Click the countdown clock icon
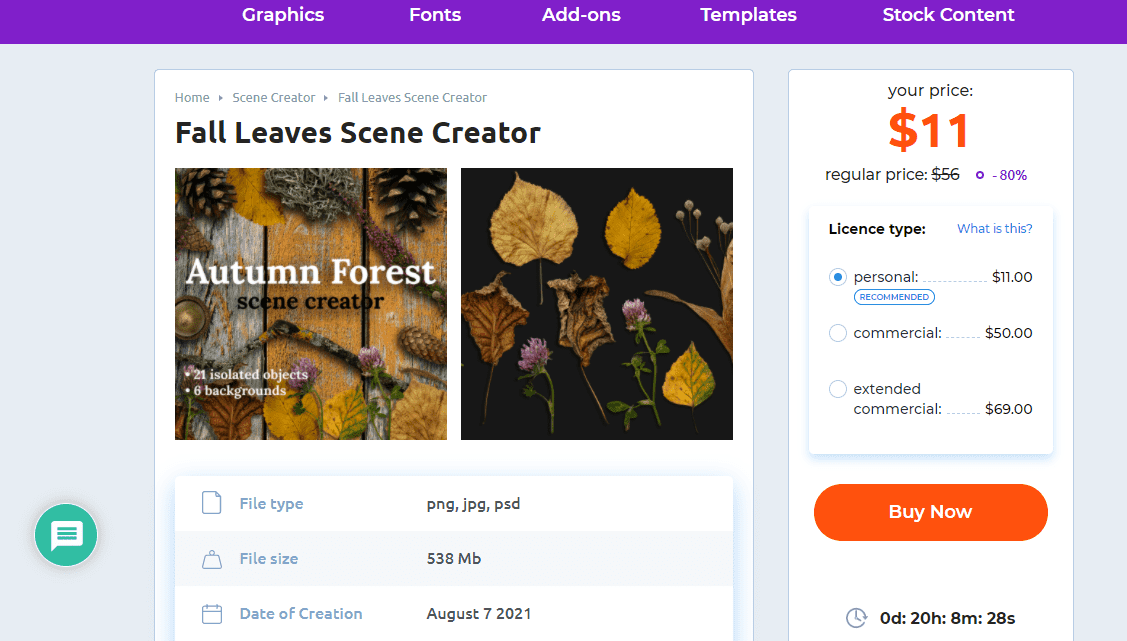 (857, 618)
